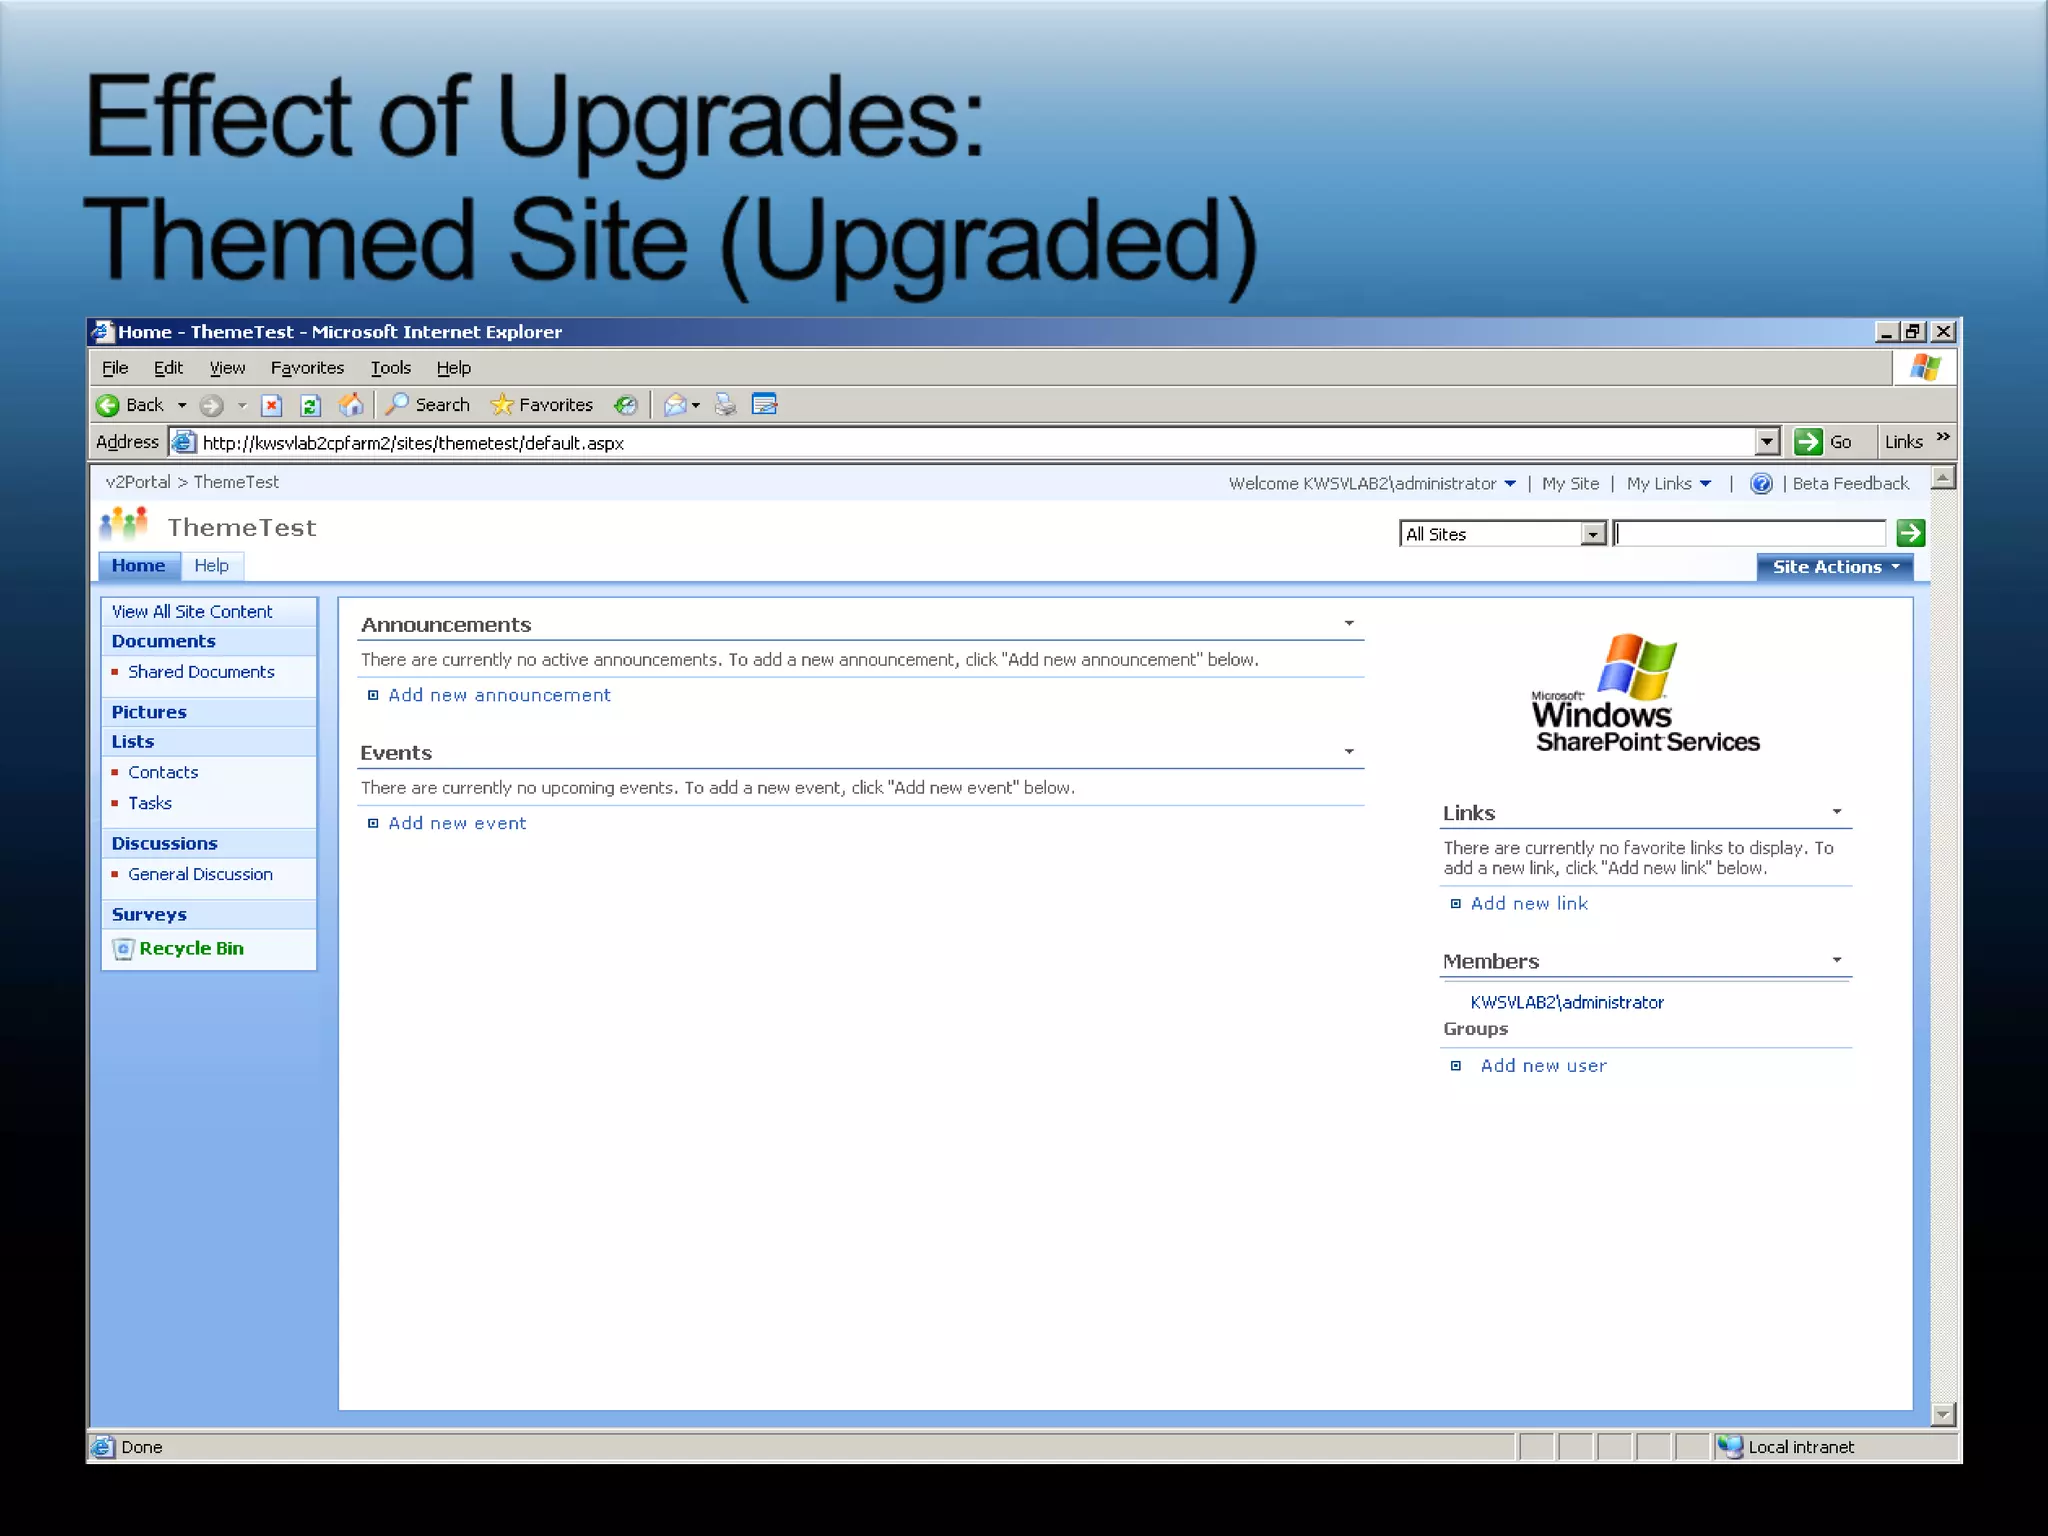Open the Tools menu
Image resolution: width=2048 pixels, height=1536 pixels.
coord(391,368)
